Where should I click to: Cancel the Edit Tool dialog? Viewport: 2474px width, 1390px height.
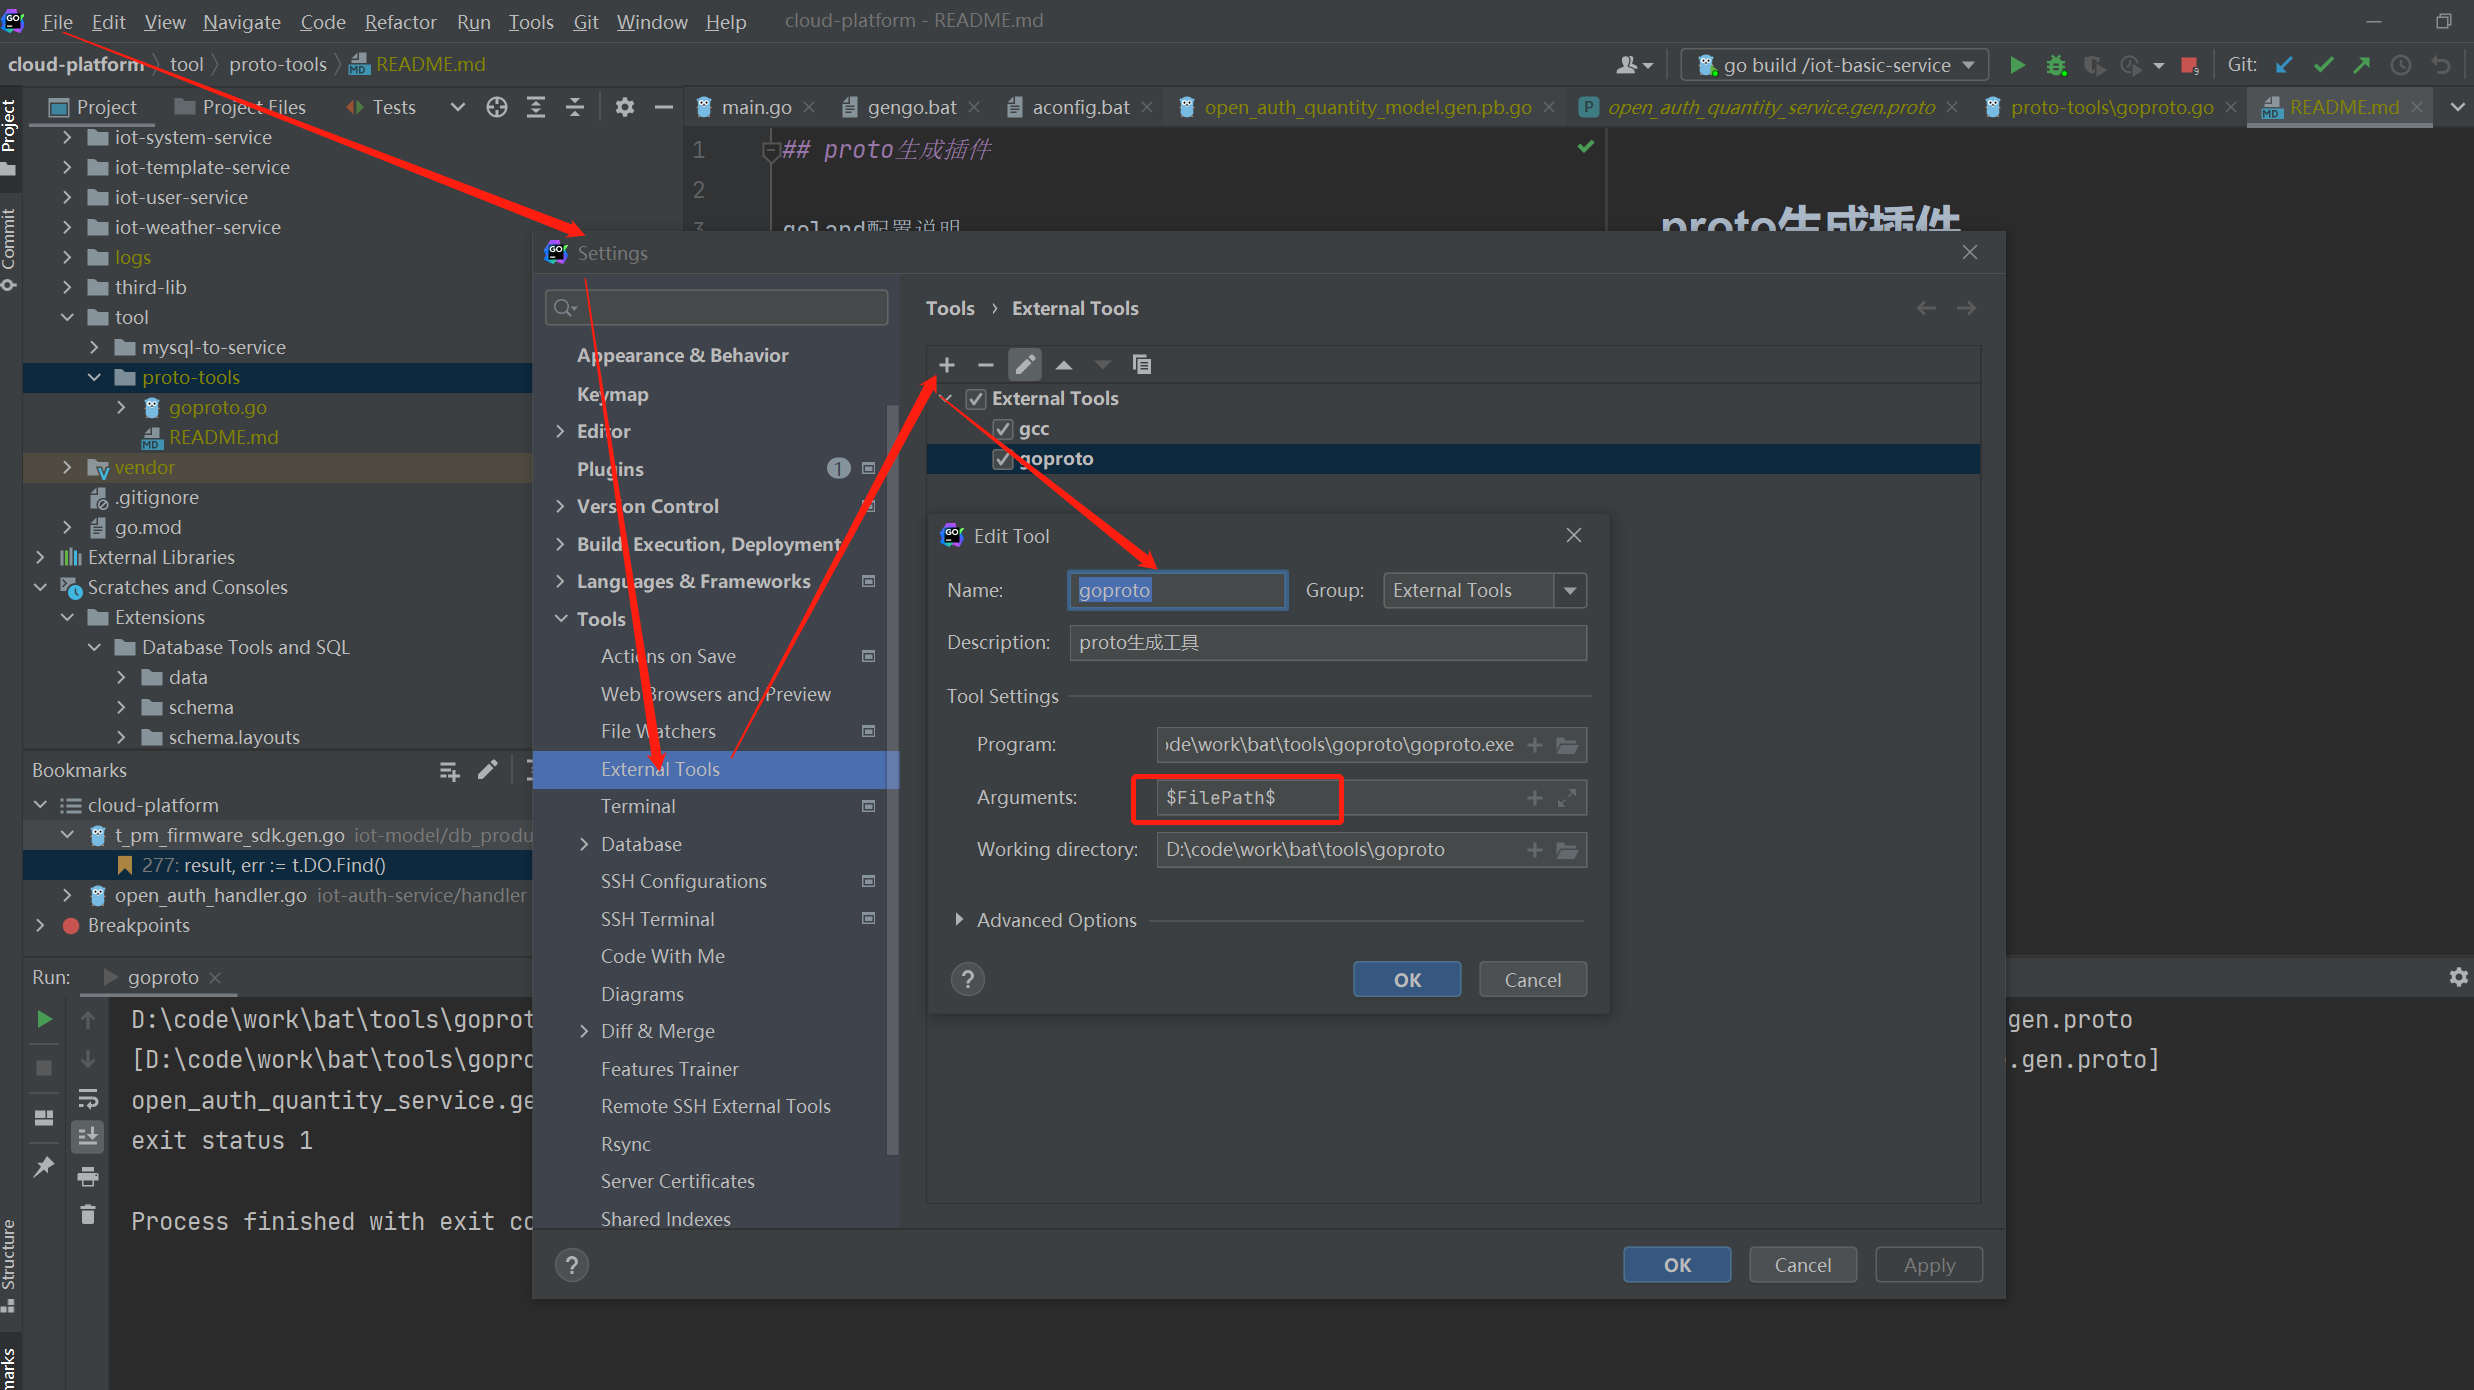1532,980
